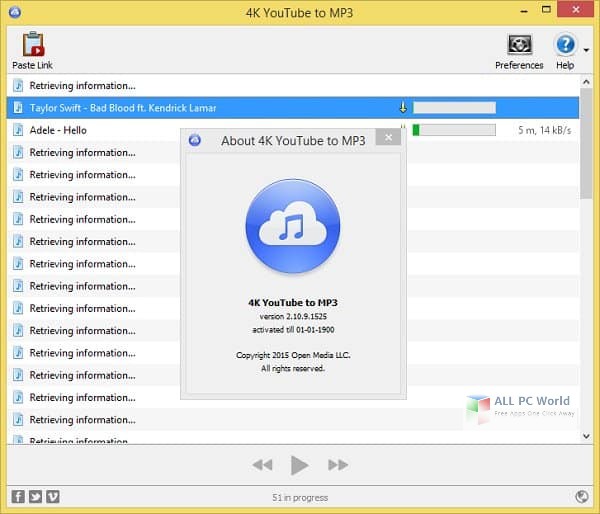Click the app icon in main window title bar
Image resolution: width=600 pixels, height=514 pixels.
point(15,12)
